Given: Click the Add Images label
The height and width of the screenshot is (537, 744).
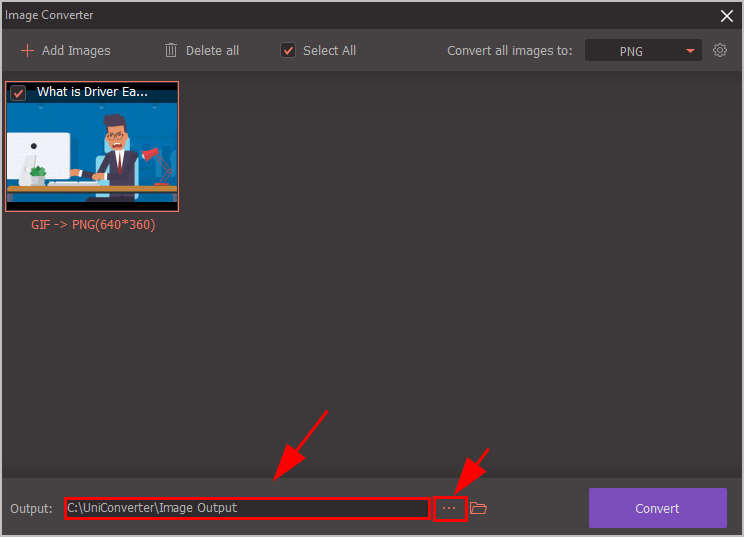Looking at the screenshot, I should click(76, 51).
